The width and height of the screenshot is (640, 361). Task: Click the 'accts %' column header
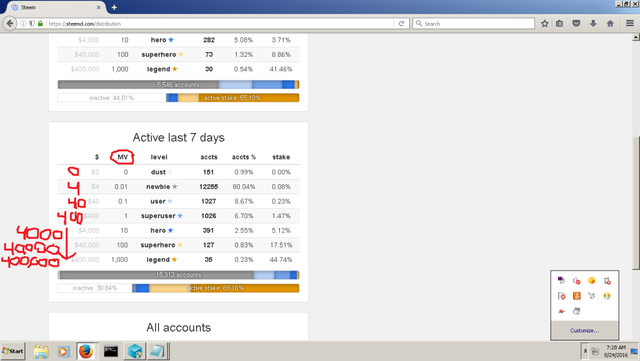tap(244, 157)
